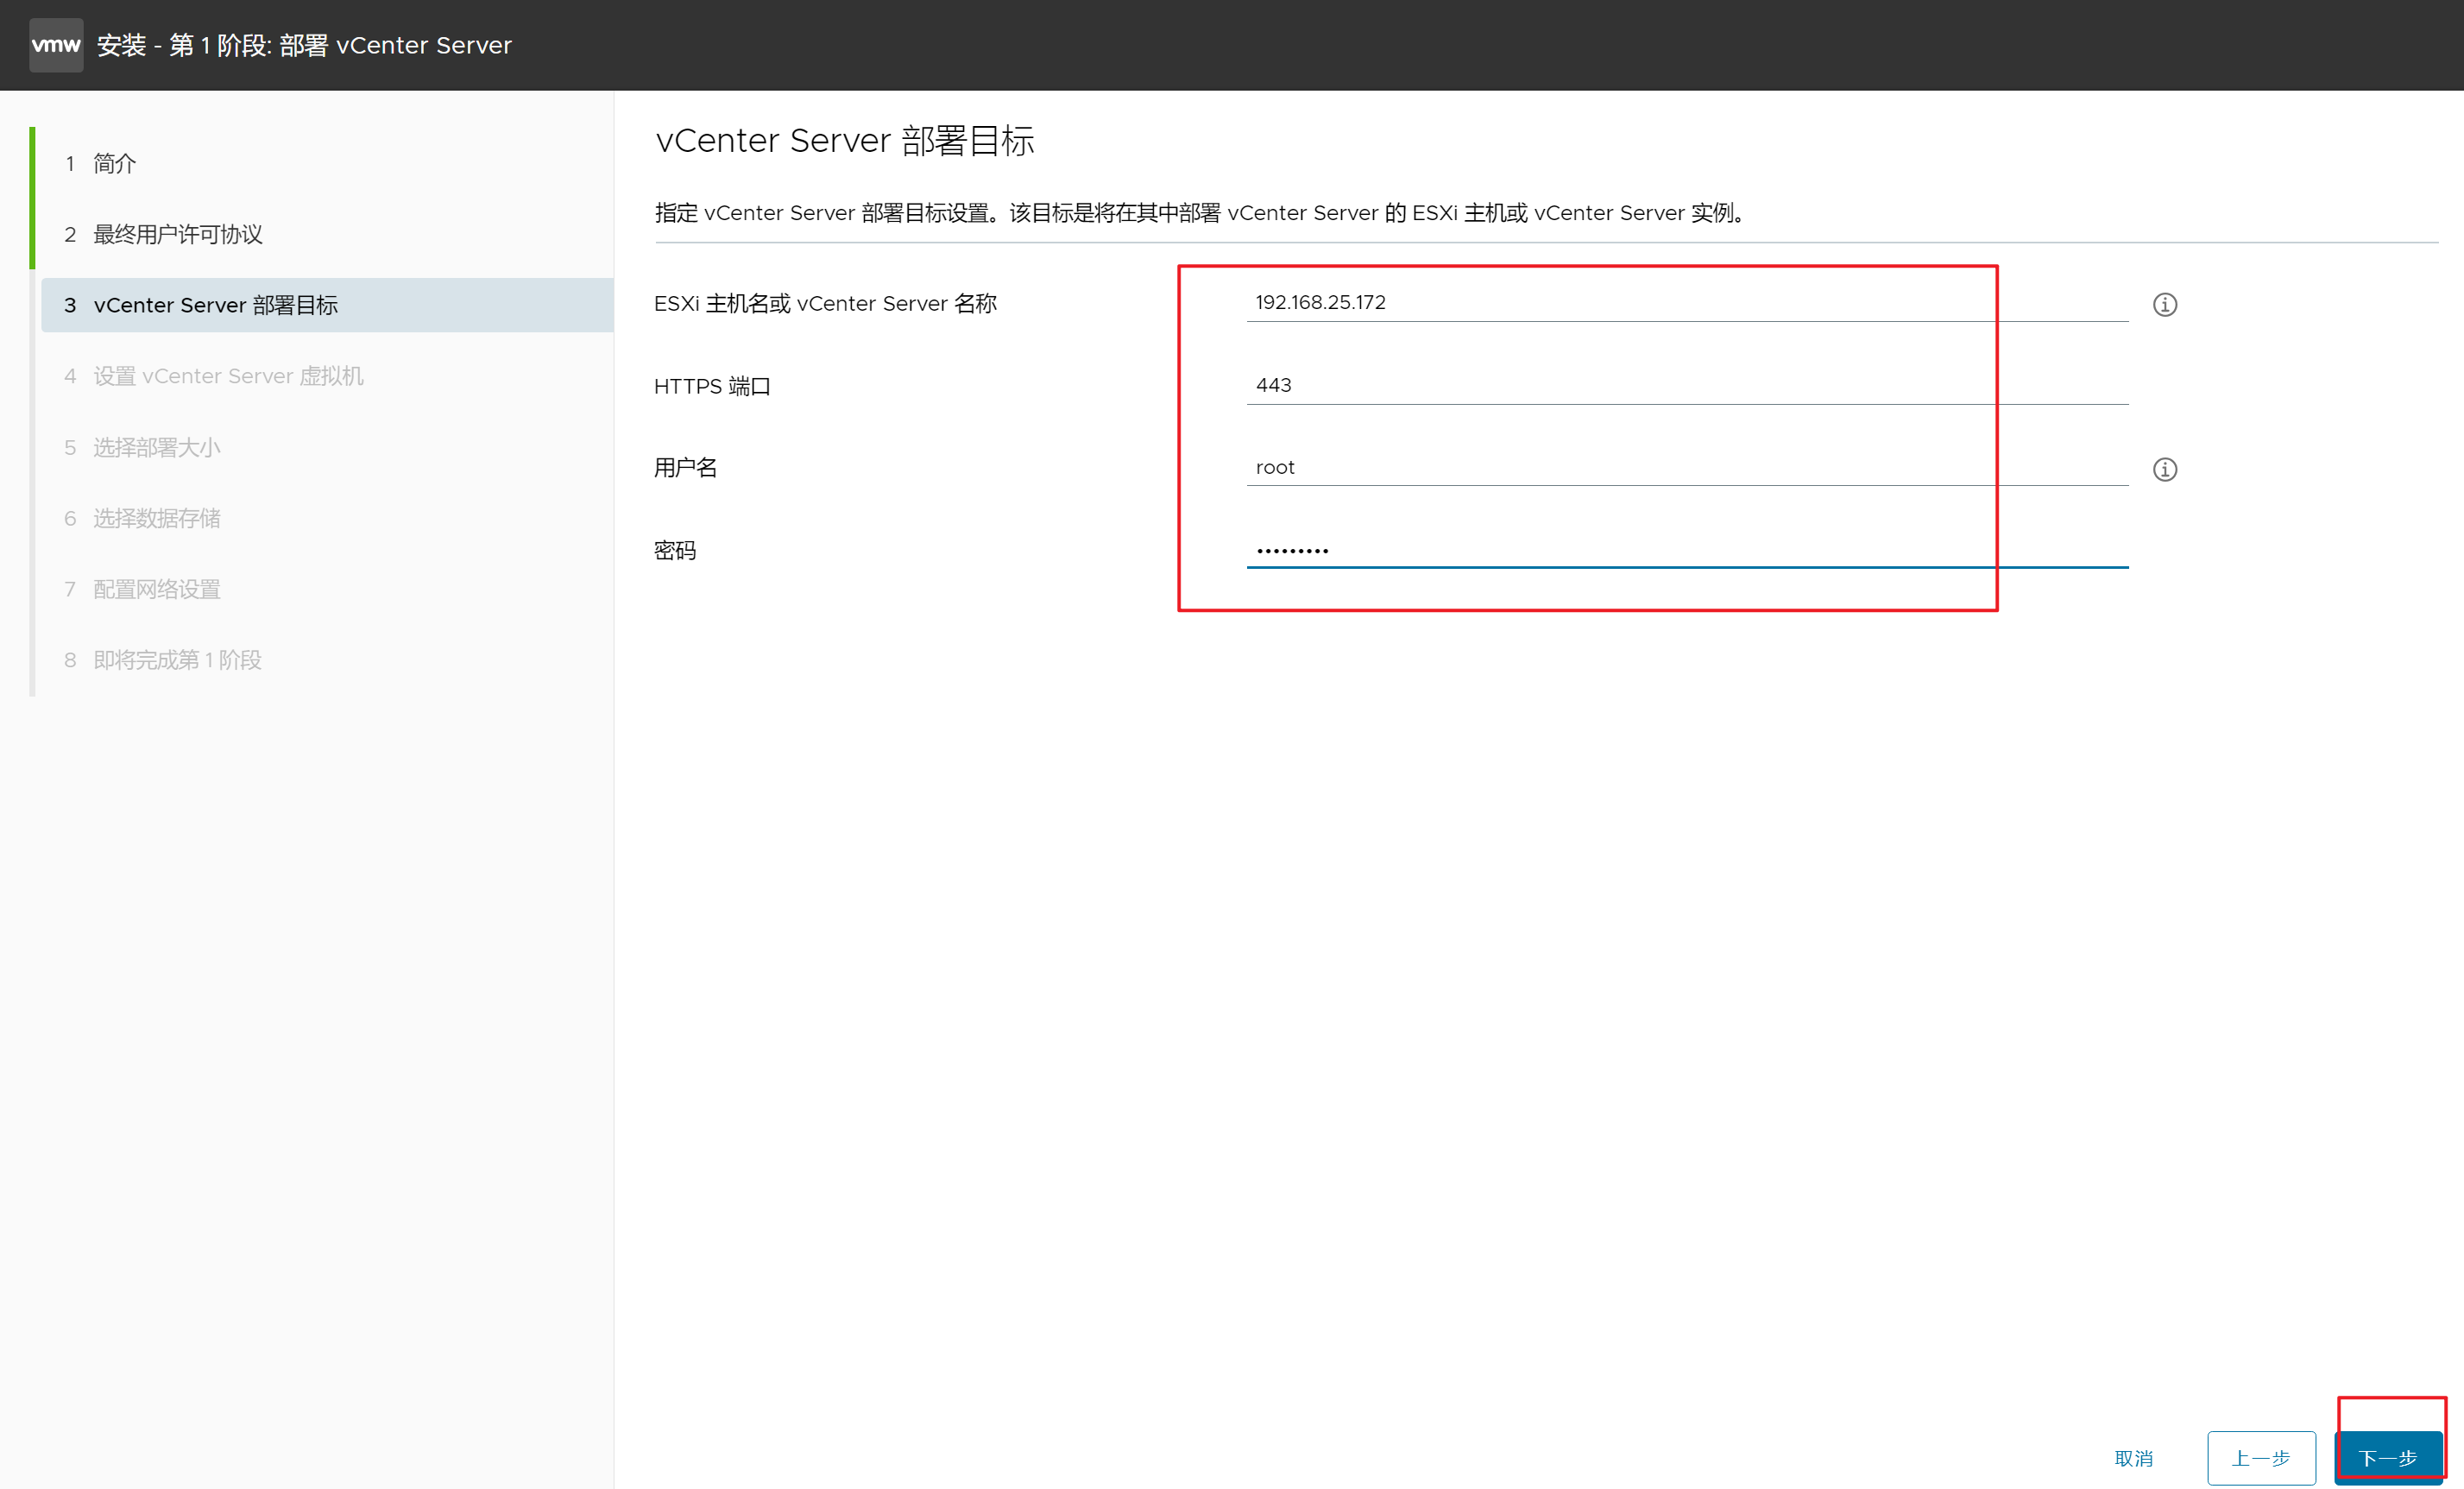Click step 6 选择数据存储
Image resolution: width=2464 pixels, height=1489 pixels.
(x=156, y=518)
